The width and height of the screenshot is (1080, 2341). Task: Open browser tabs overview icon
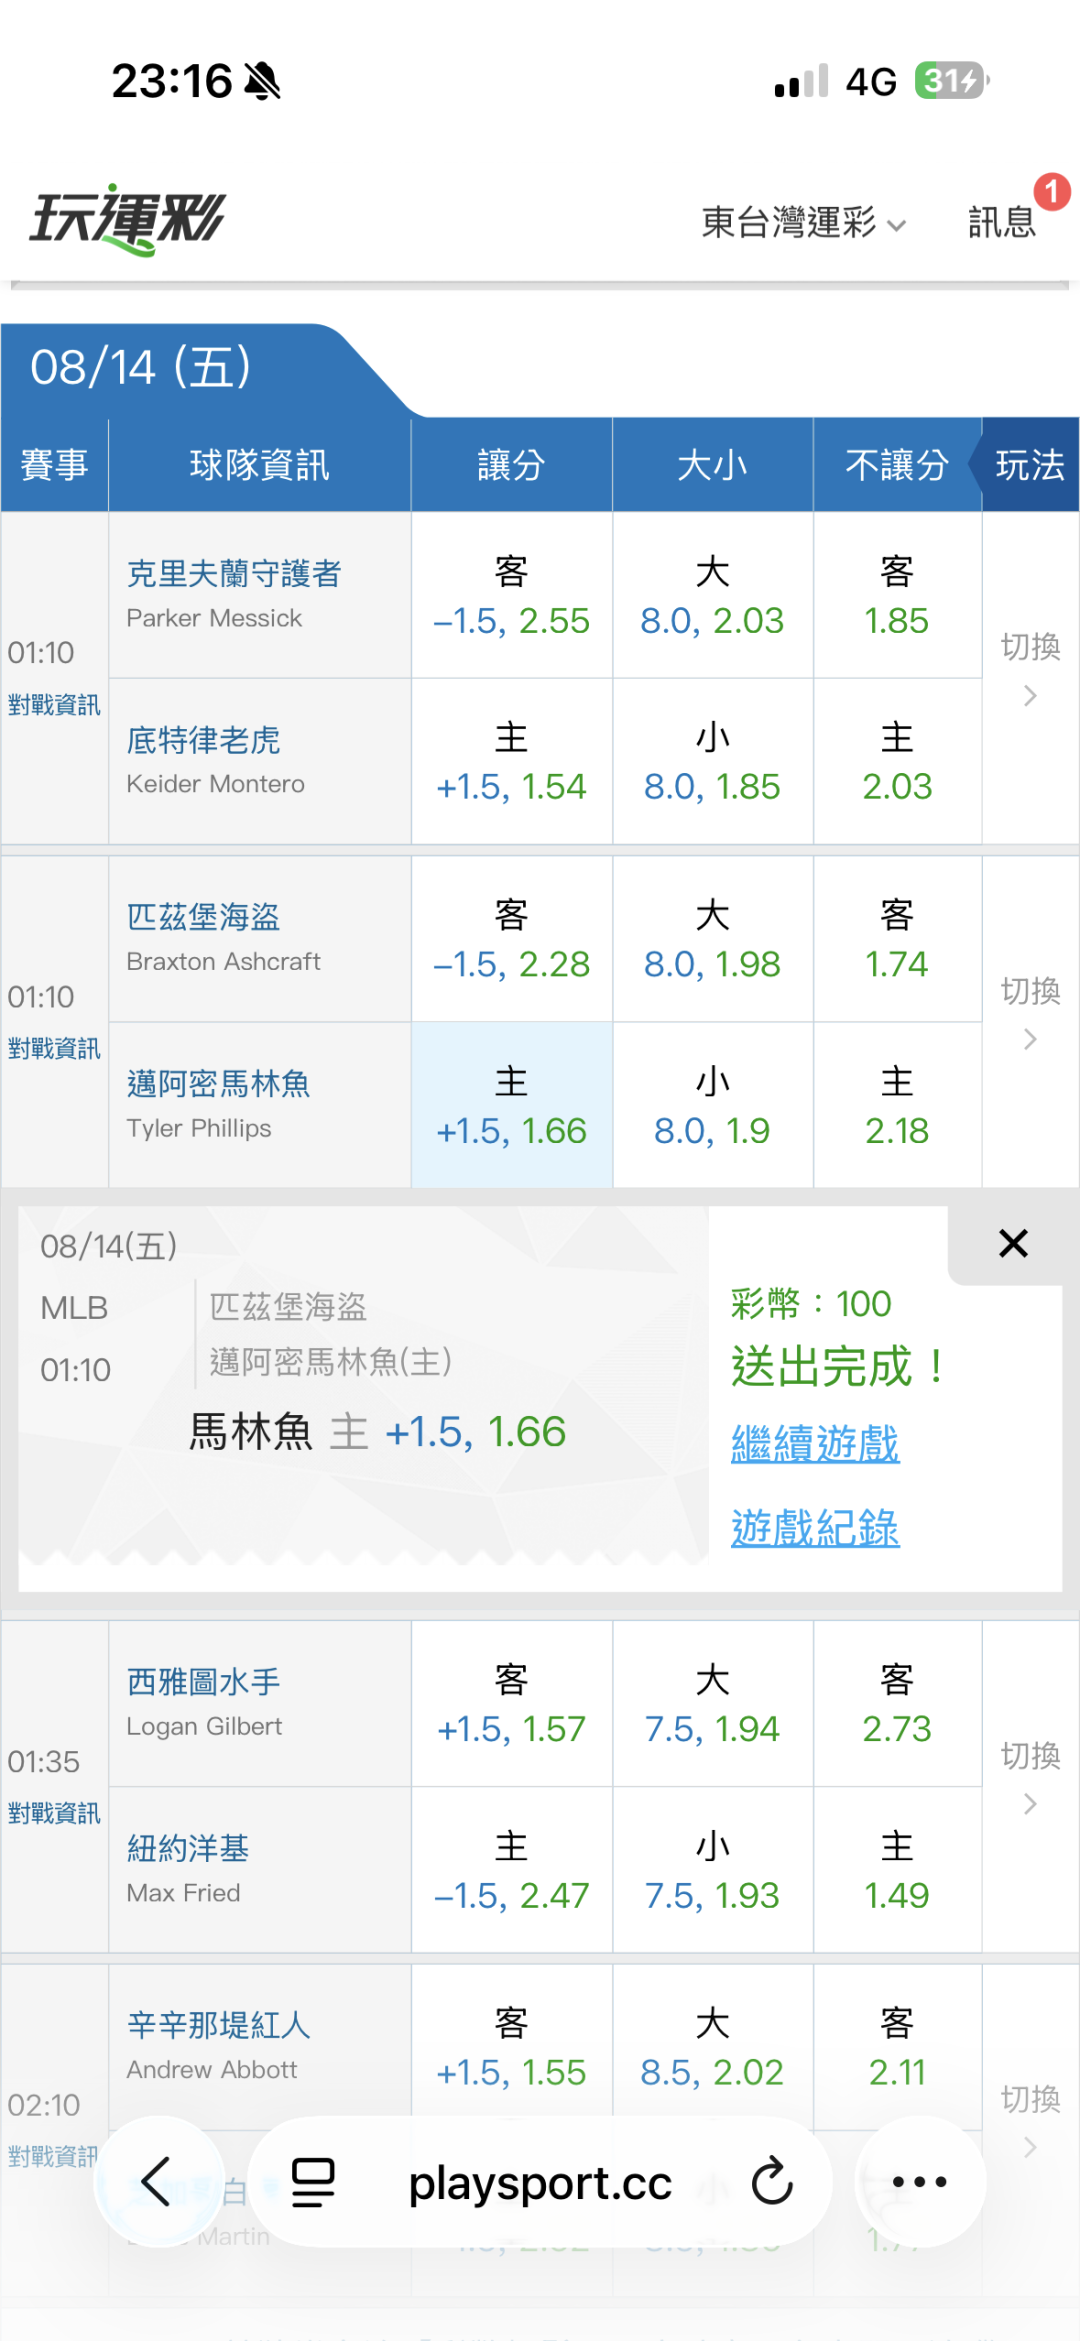point(313,2182)
